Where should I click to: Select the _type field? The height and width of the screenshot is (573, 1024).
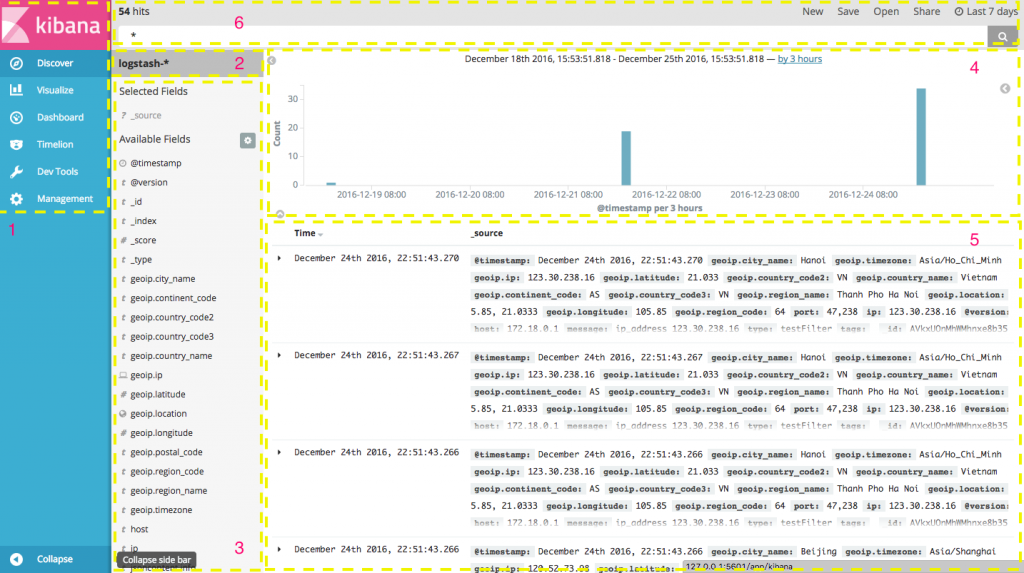click(141, 259)
